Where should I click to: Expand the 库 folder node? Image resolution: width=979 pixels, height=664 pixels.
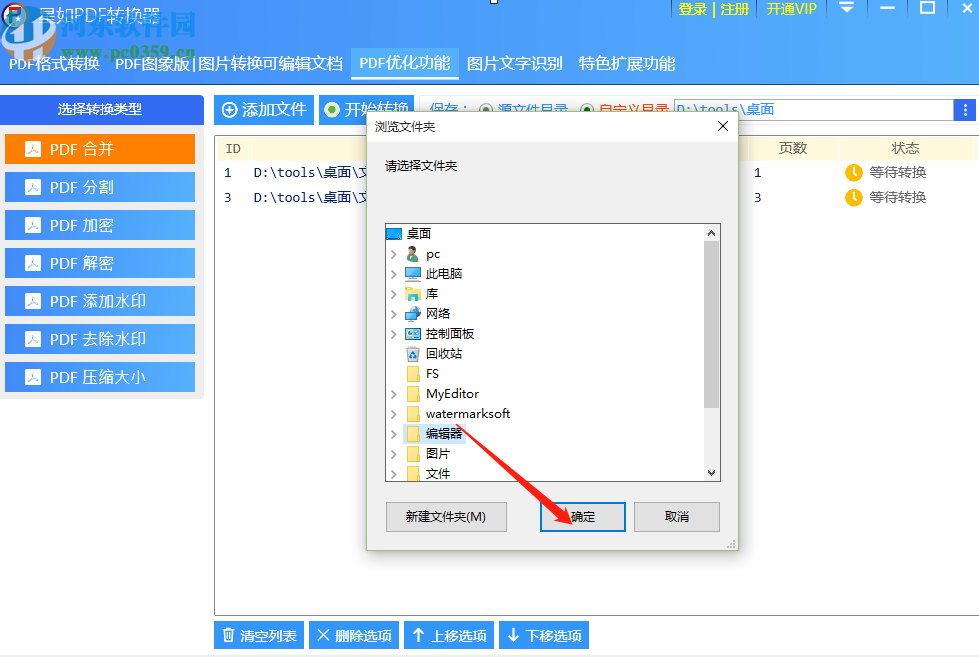[x=392, y=293]
